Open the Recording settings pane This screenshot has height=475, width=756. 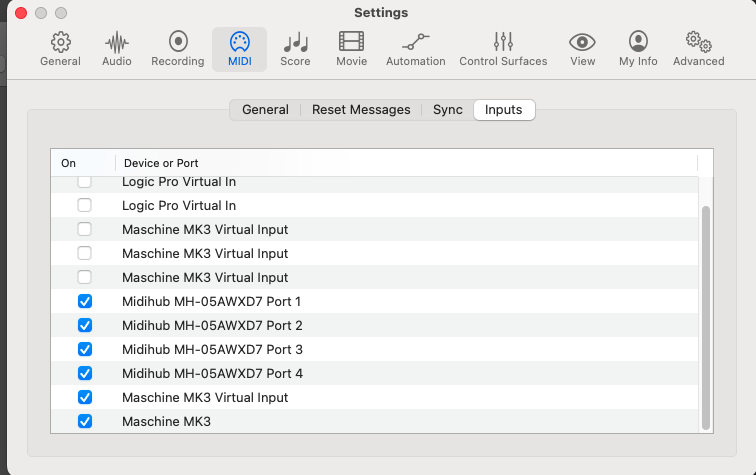178,48
